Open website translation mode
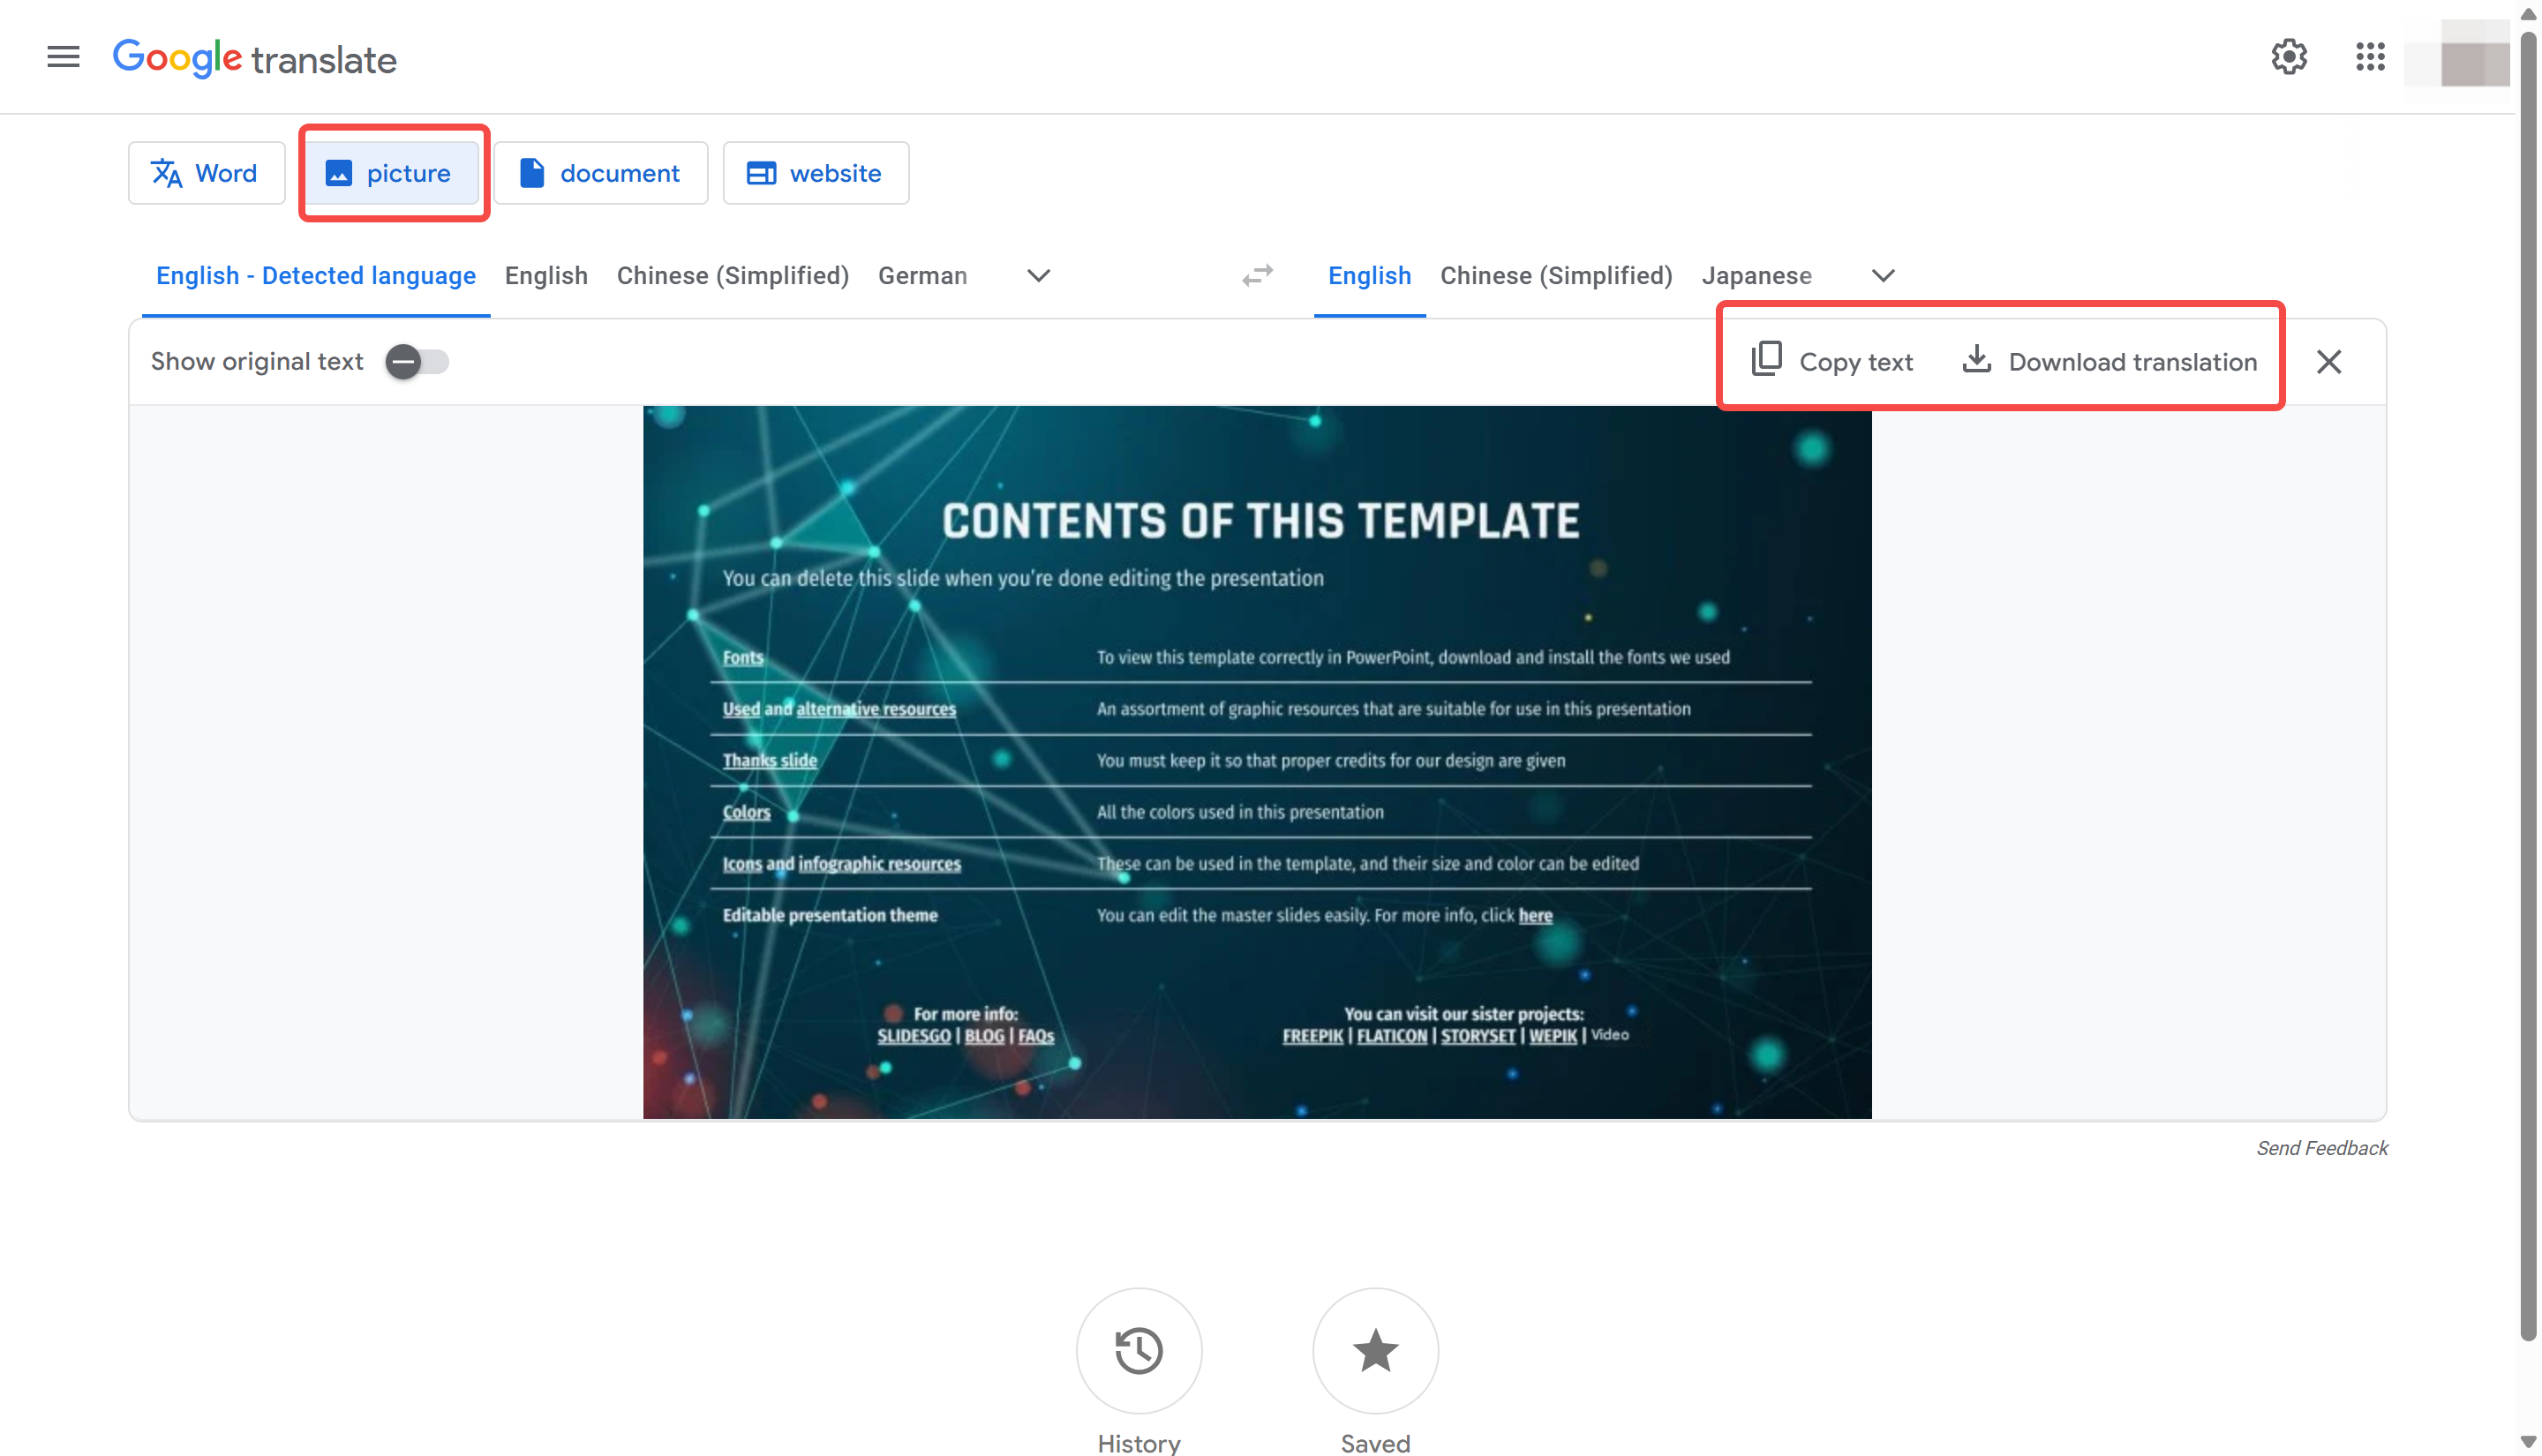Viewport: 2542px width, 1456px height. pyautogui.click(x=815, y=172)
